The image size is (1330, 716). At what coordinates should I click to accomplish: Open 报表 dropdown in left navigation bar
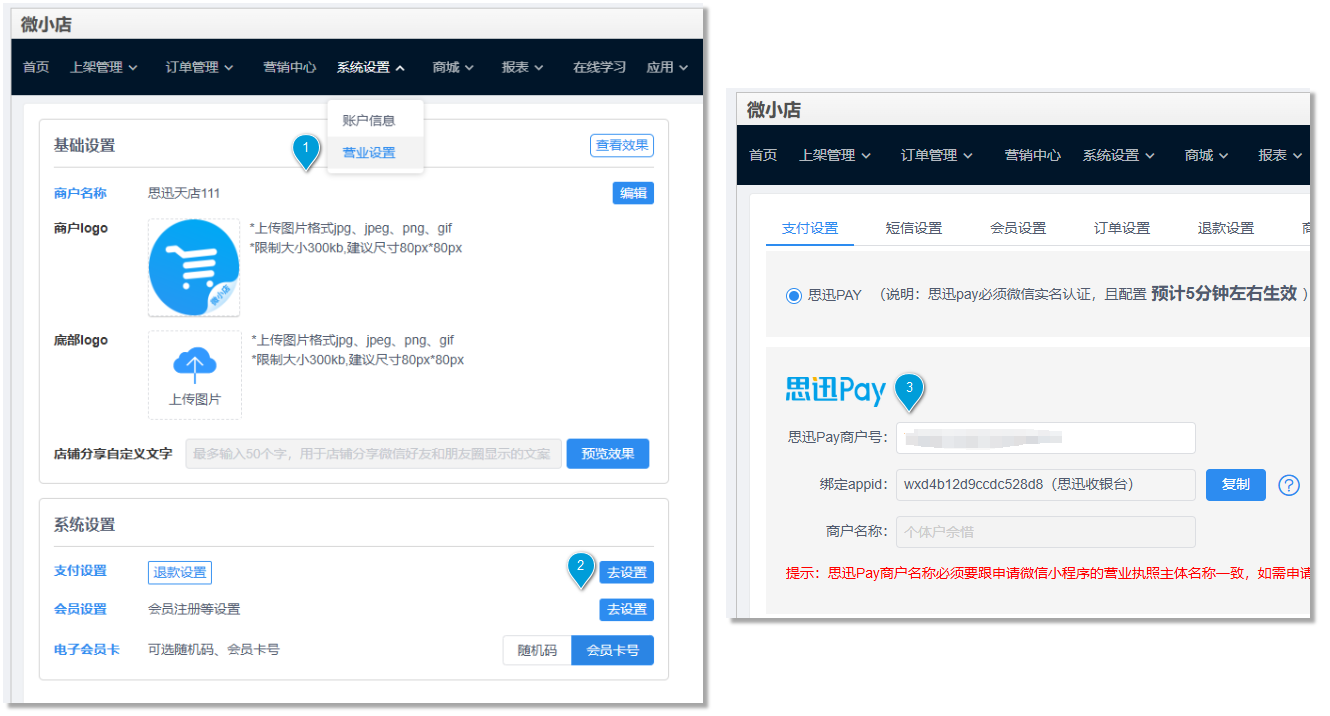[x=522, y=67]
